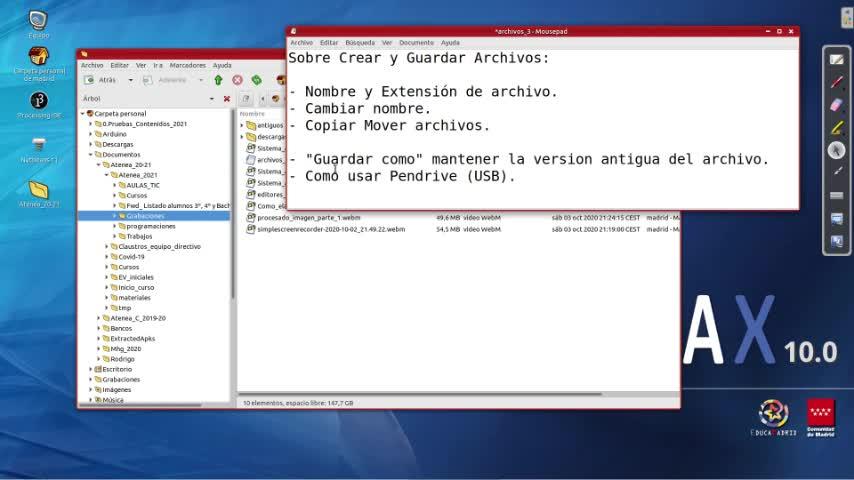Screen dimensions: 854x480
Task: Select the Escritorio folder in tree
Action: (117, 369)
